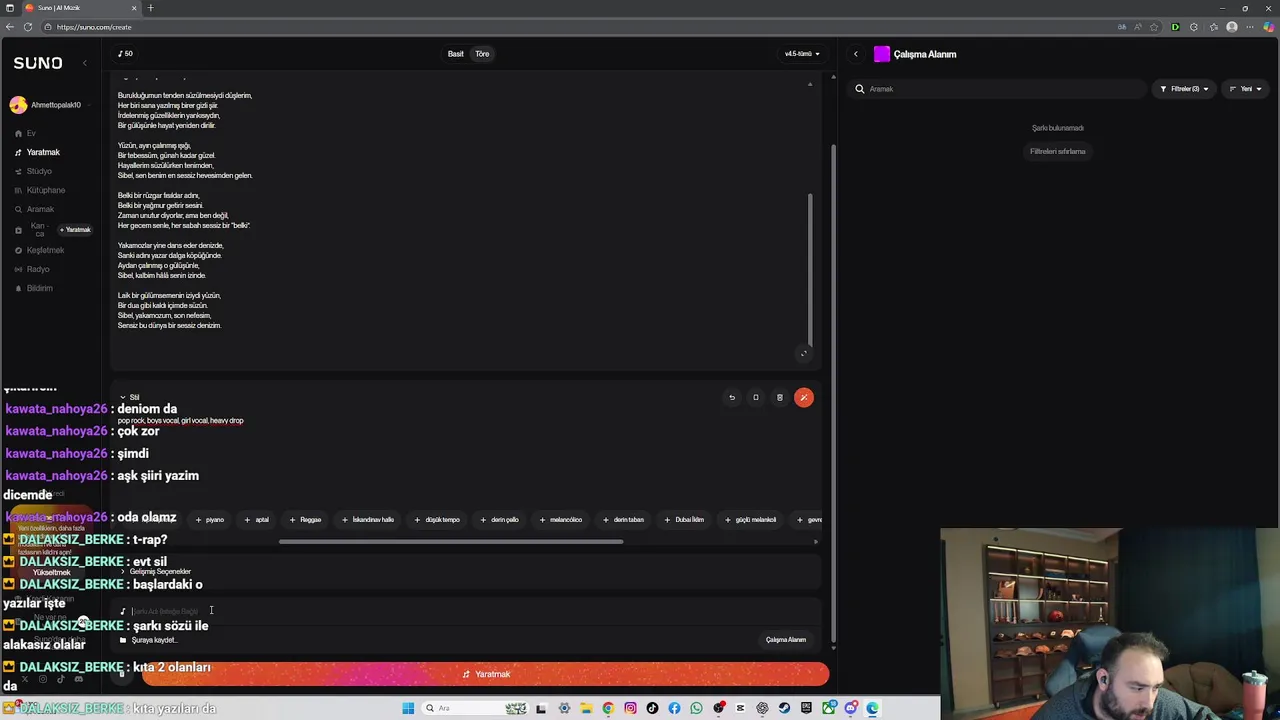Screen dimensions: 1280x720
Task: Open the Filtreler (3) dropdown
Action: tap(1184, 89)
